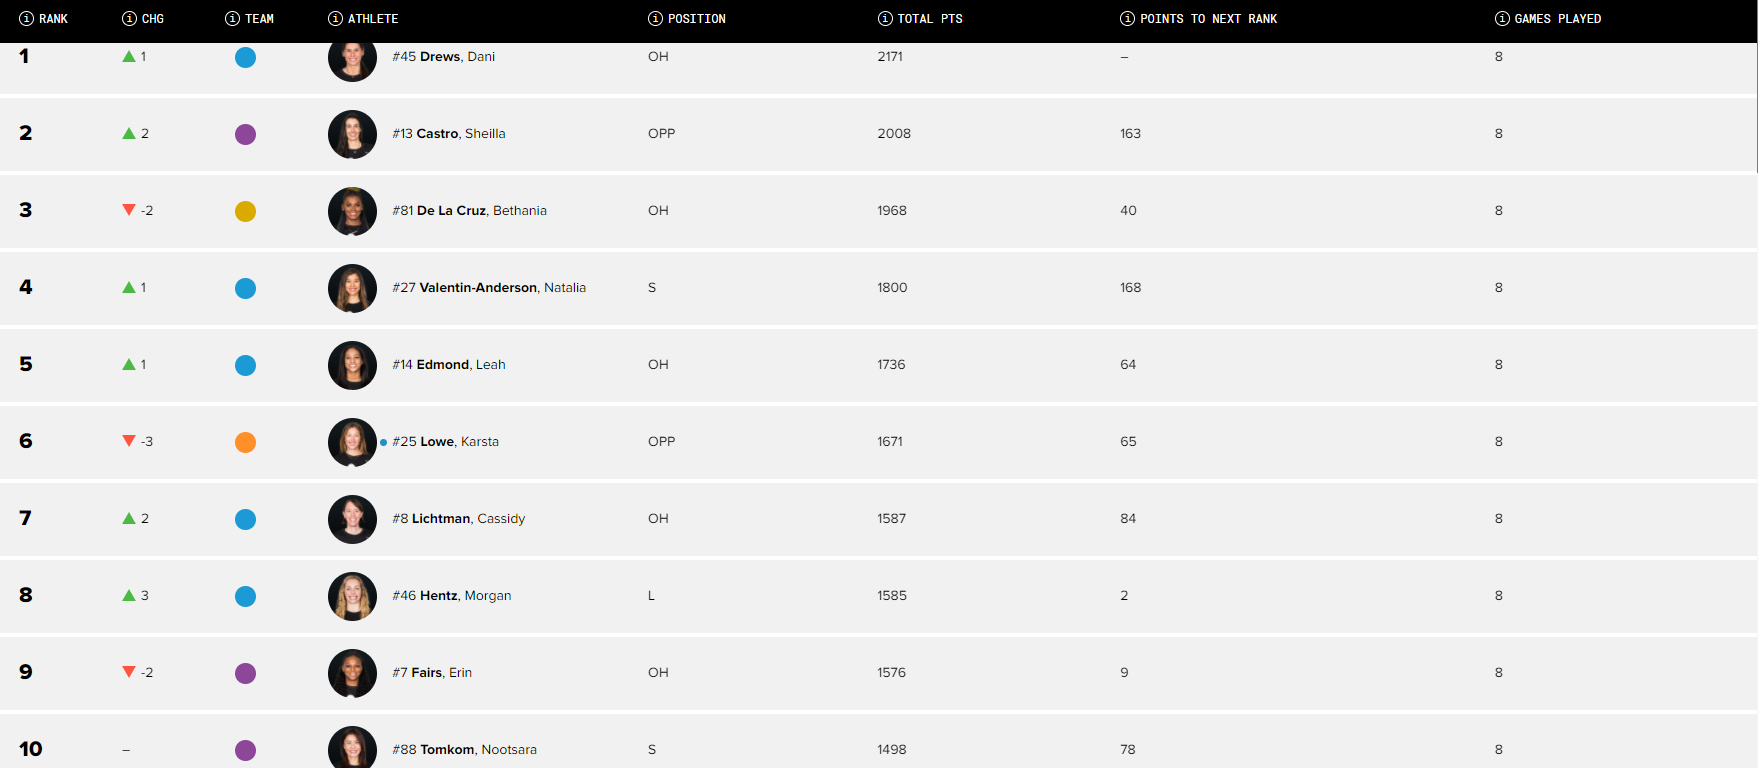
Task: Click Karsta Lowe's headshot photo
Action: pos(352,442)
